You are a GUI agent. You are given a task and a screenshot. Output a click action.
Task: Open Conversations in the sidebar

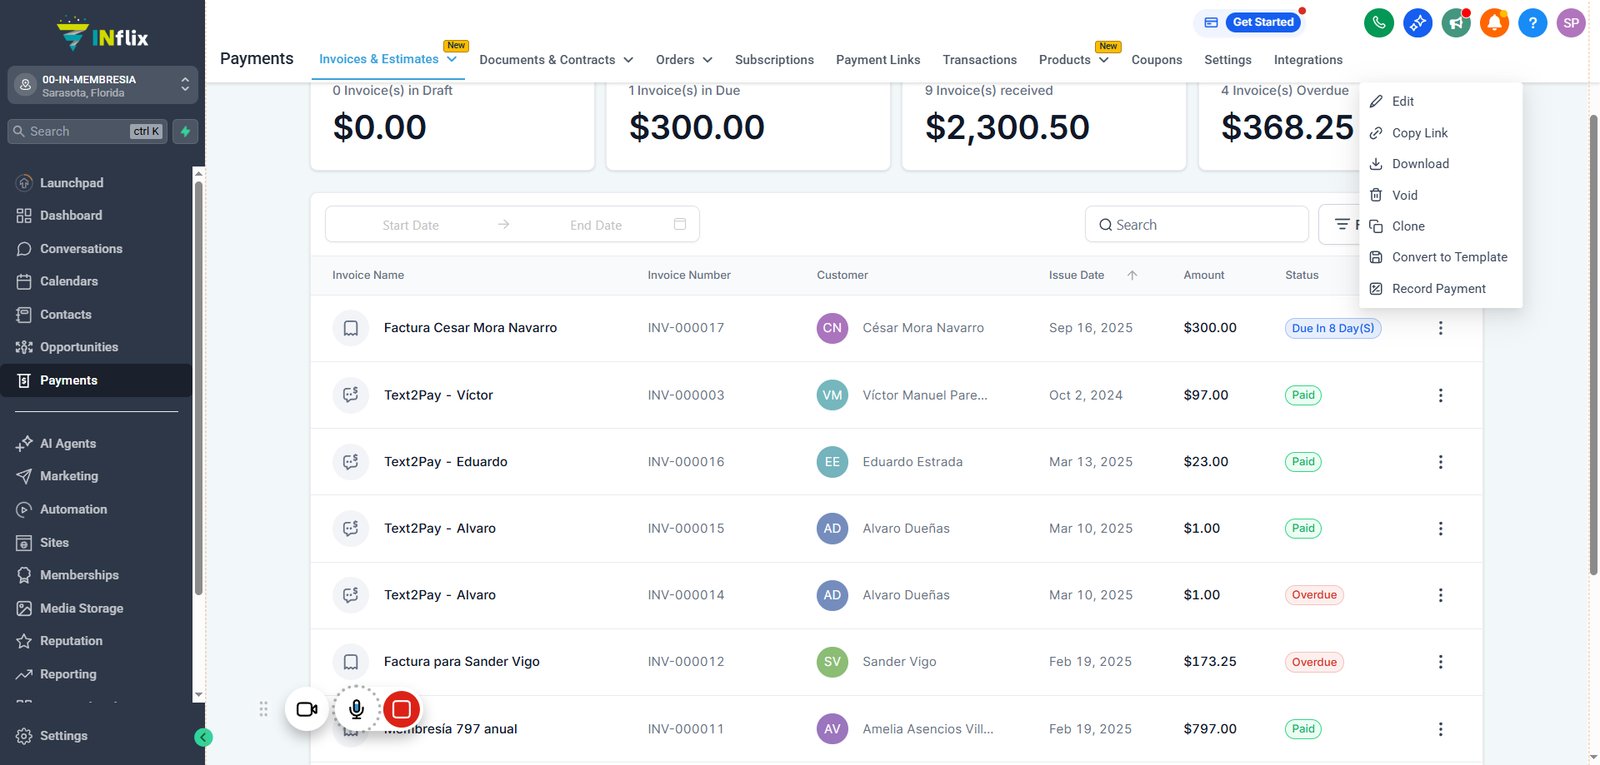(96, 249)
